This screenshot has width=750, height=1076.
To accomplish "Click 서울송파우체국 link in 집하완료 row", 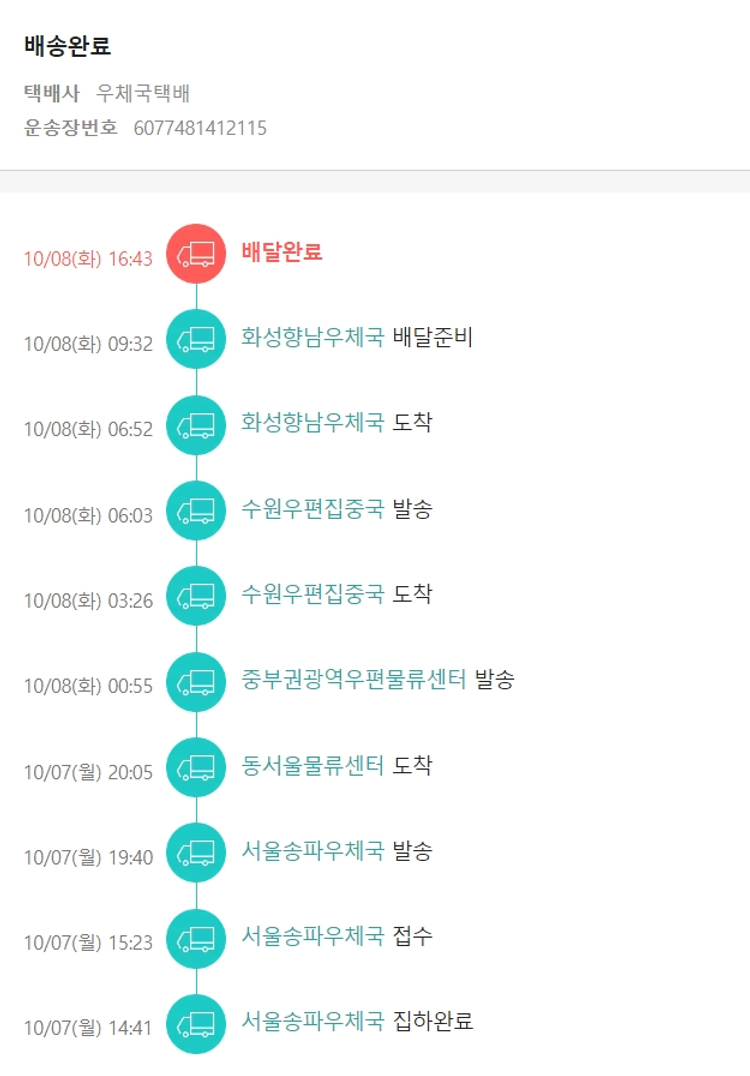I will coord(312,1021).
